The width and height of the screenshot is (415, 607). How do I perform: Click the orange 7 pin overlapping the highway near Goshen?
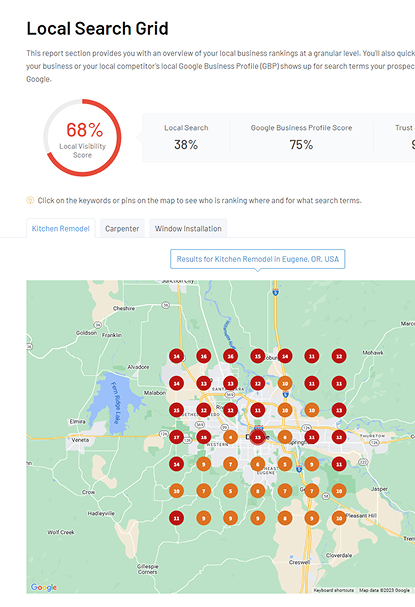click(312, 491)
